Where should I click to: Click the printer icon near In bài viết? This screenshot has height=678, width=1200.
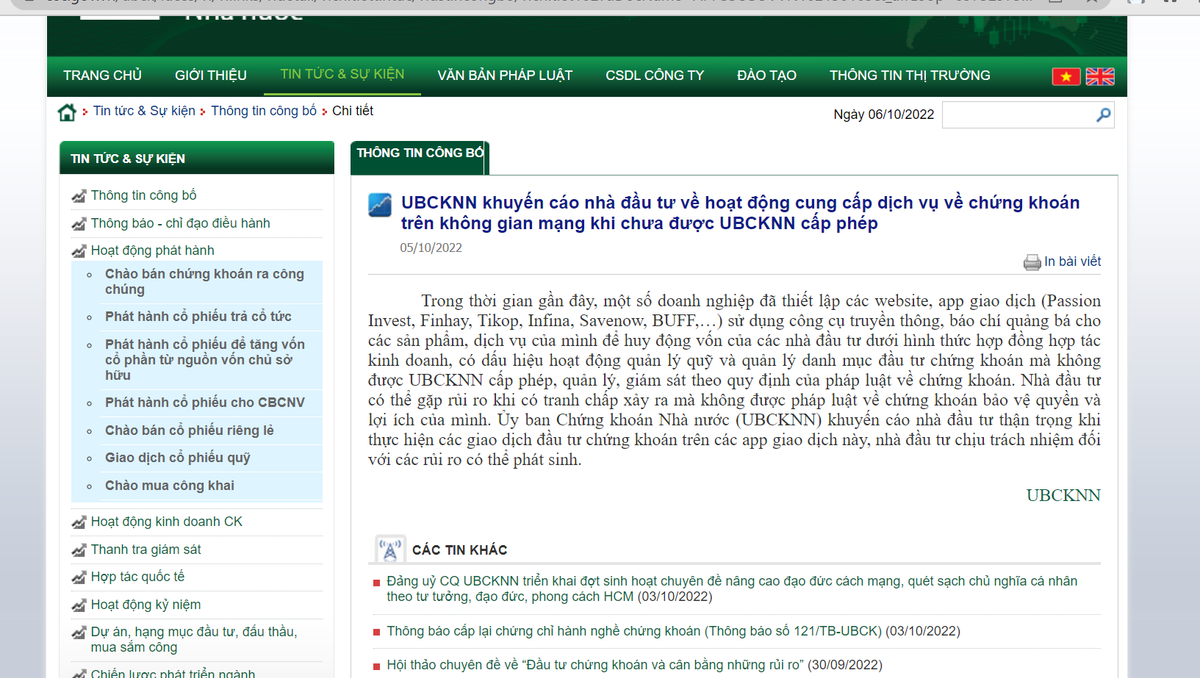point(1032,261)
